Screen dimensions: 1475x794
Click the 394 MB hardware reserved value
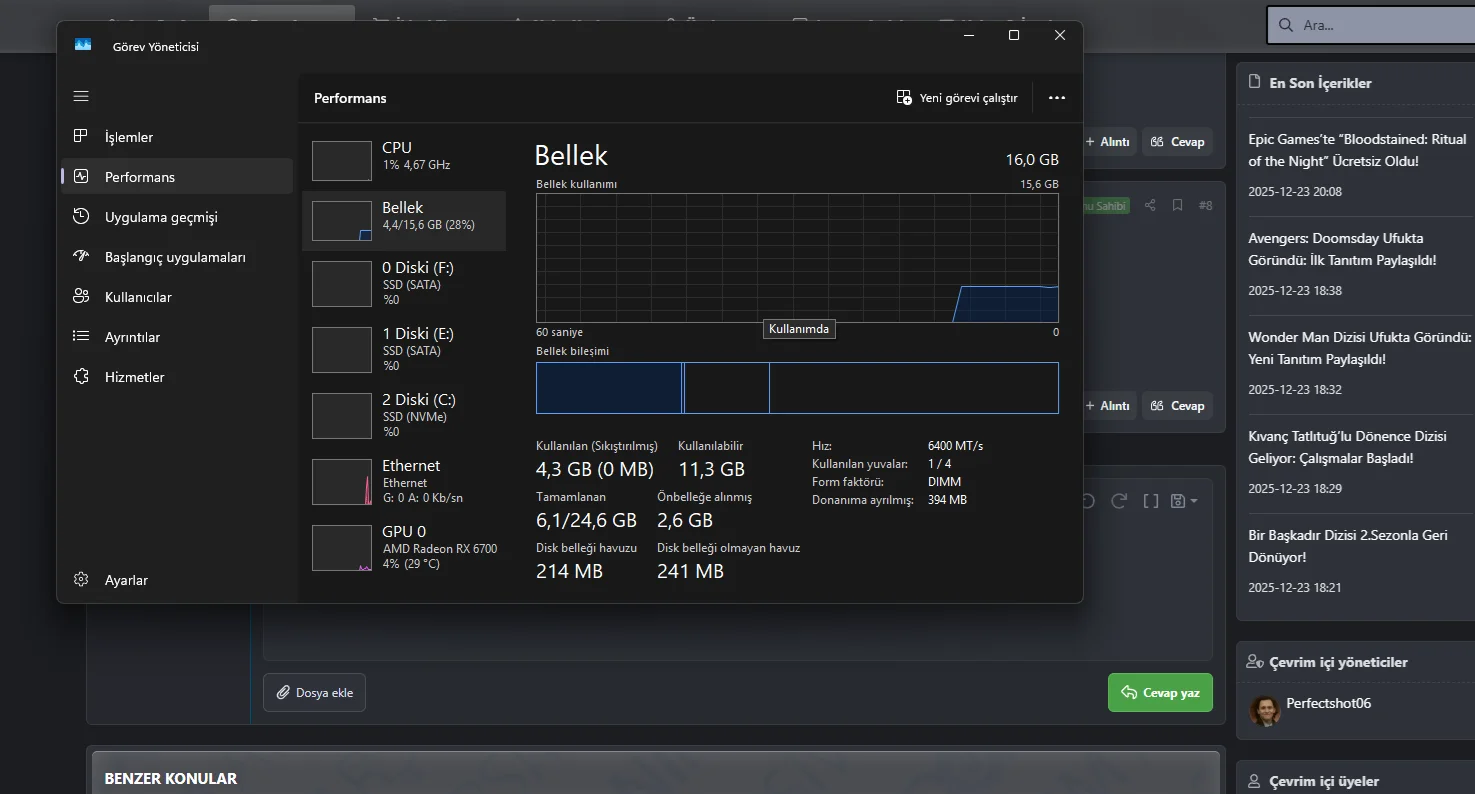point(947,500)
